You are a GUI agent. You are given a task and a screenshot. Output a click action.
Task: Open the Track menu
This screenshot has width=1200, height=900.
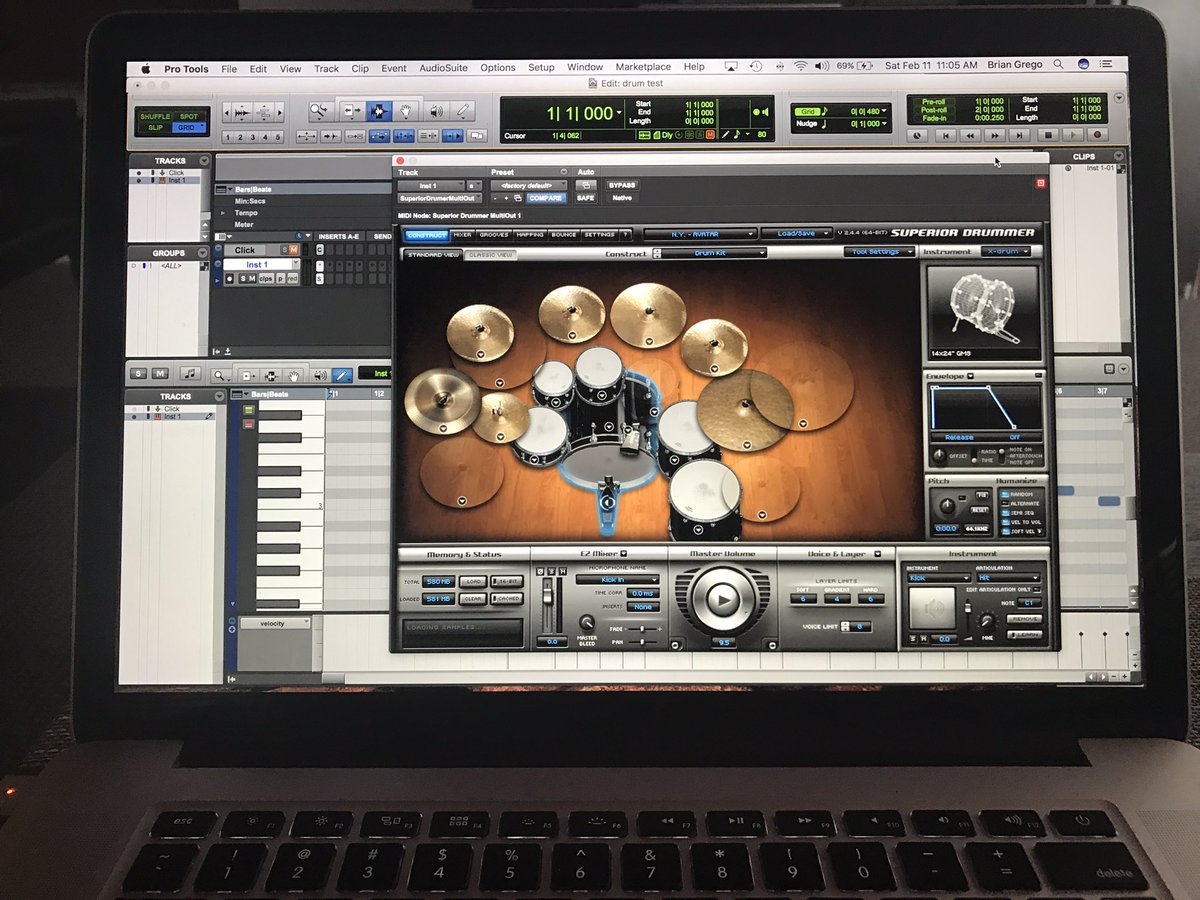(x=326, y=69)
